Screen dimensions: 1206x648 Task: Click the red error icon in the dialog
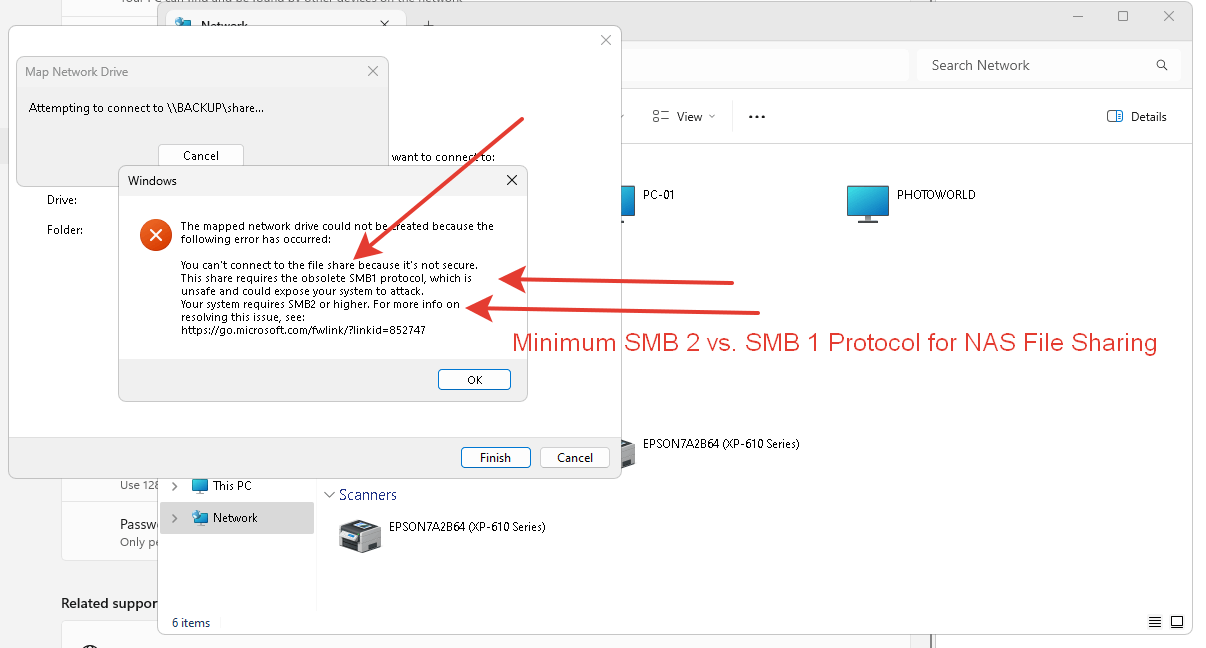pos(154,235)
